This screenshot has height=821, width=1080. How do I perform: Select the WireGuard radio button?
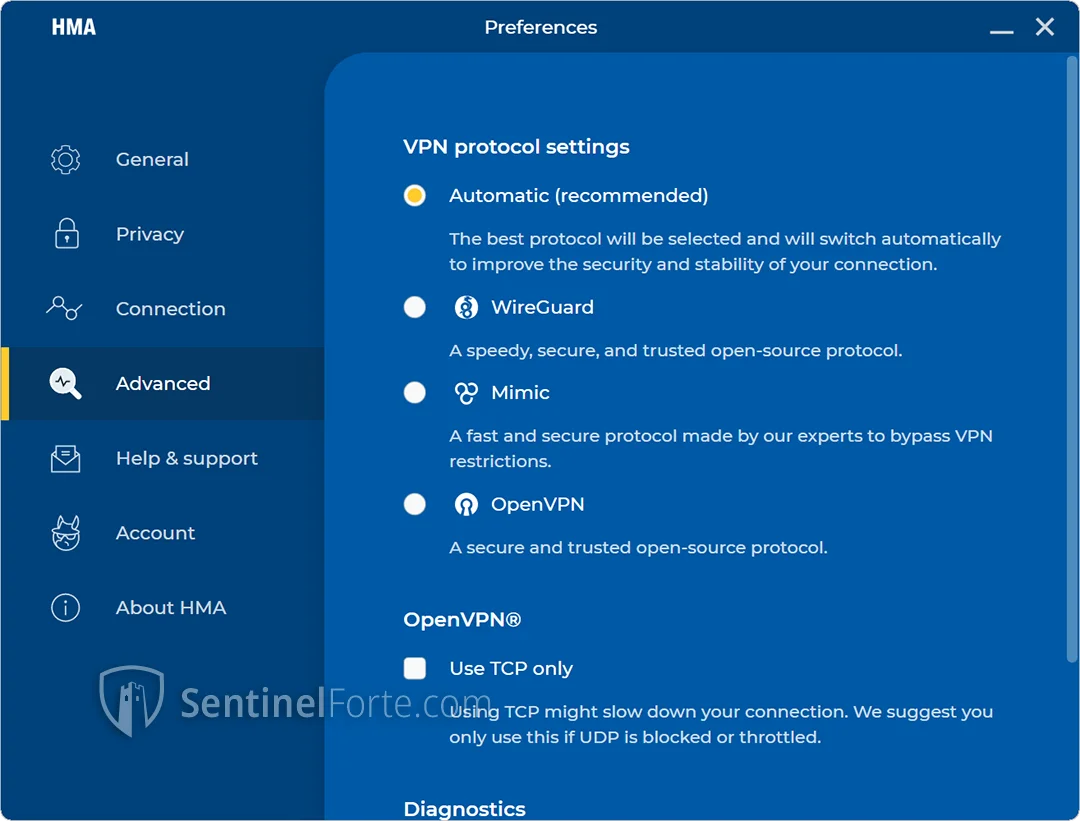415,307
